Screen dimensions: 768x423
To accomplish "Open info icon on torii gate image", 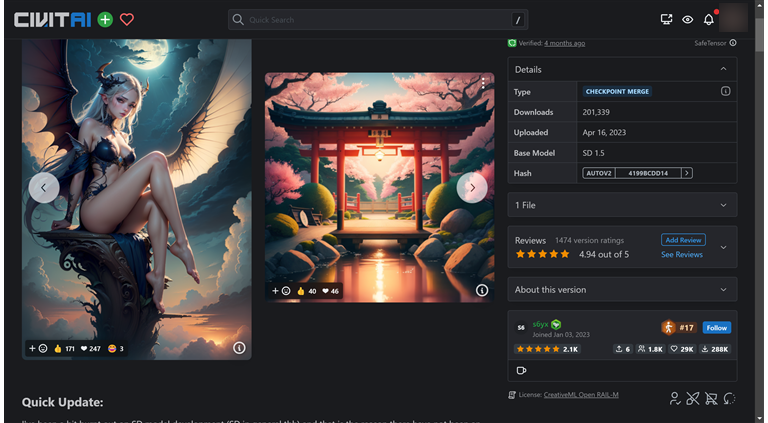I will point(482,291).
